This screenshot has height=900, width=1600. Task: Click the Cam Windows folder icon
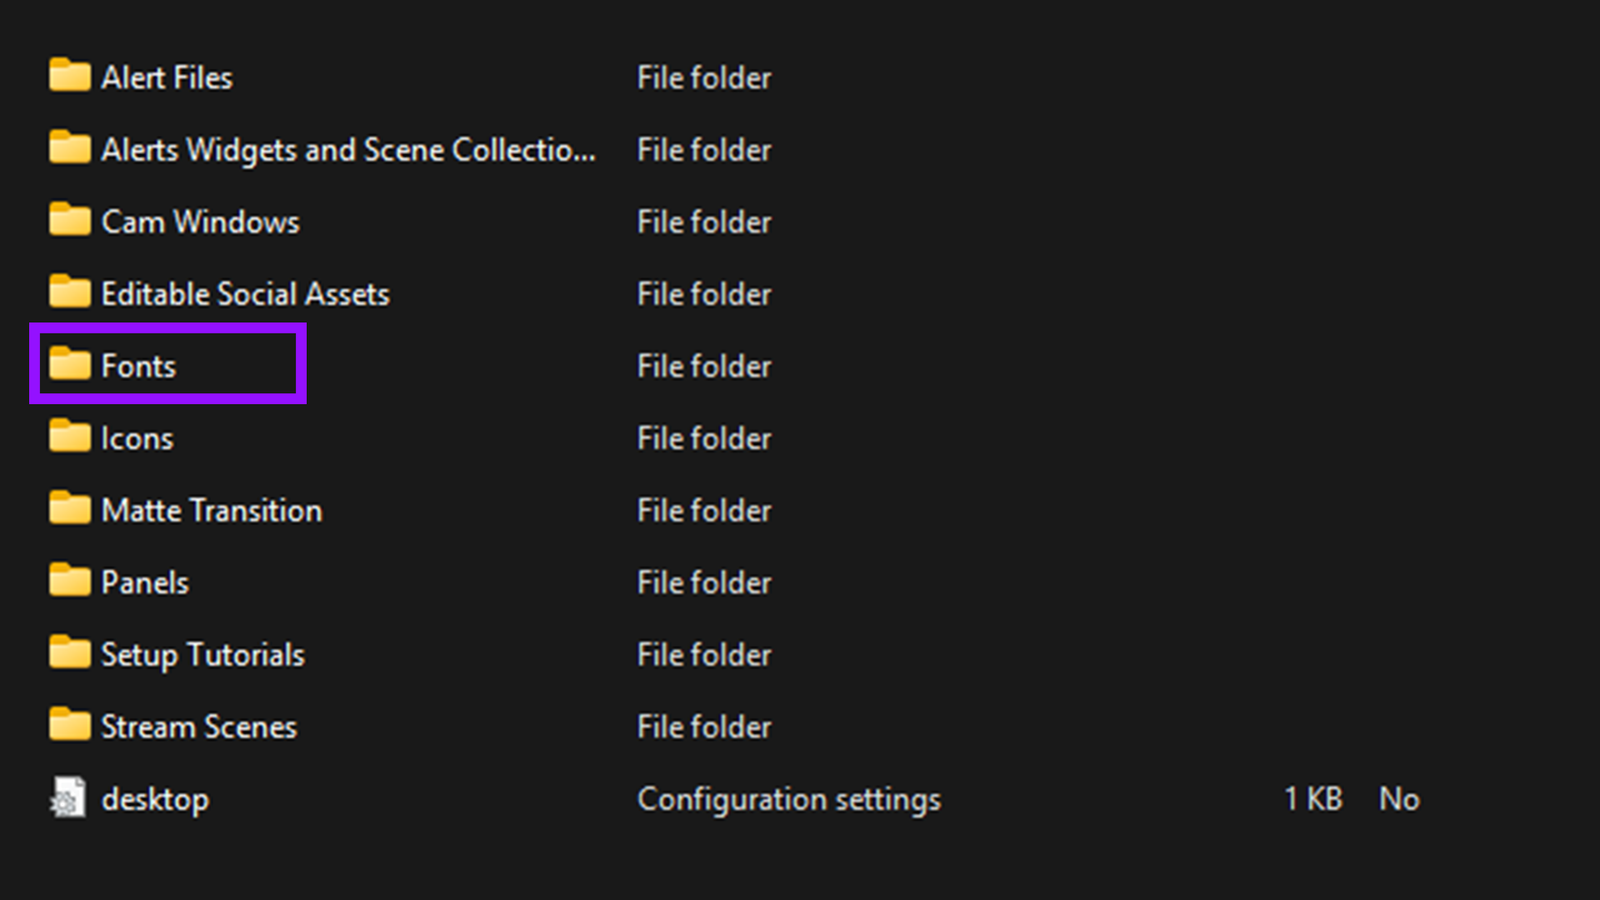click(68, 221)
